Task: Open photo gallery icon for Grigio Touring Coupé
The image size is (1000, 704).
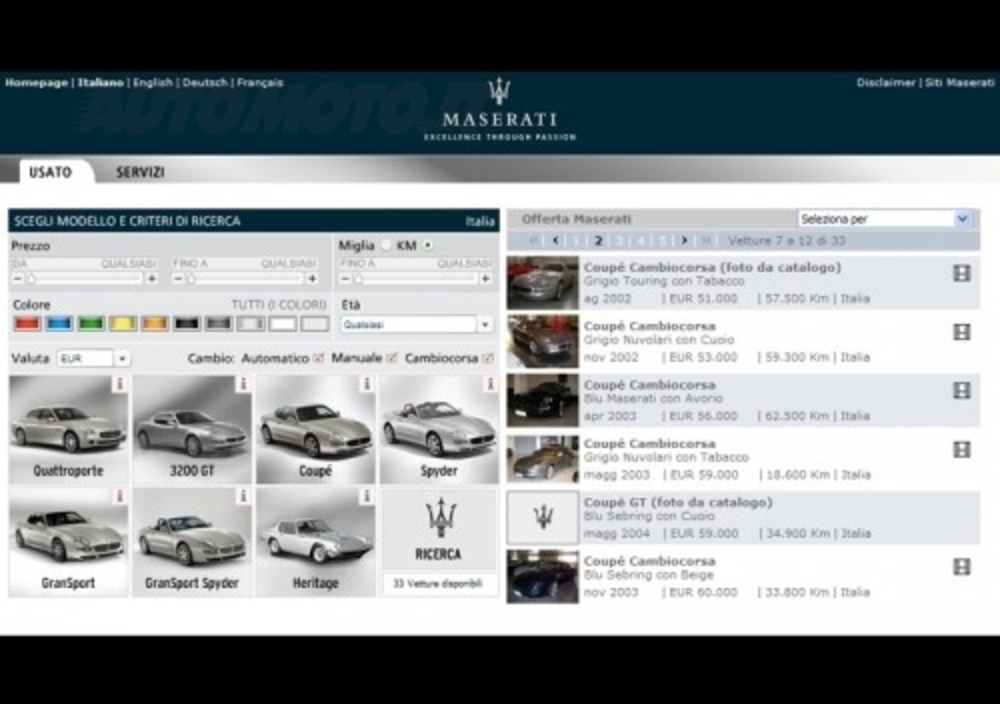Action: [961, 273]
